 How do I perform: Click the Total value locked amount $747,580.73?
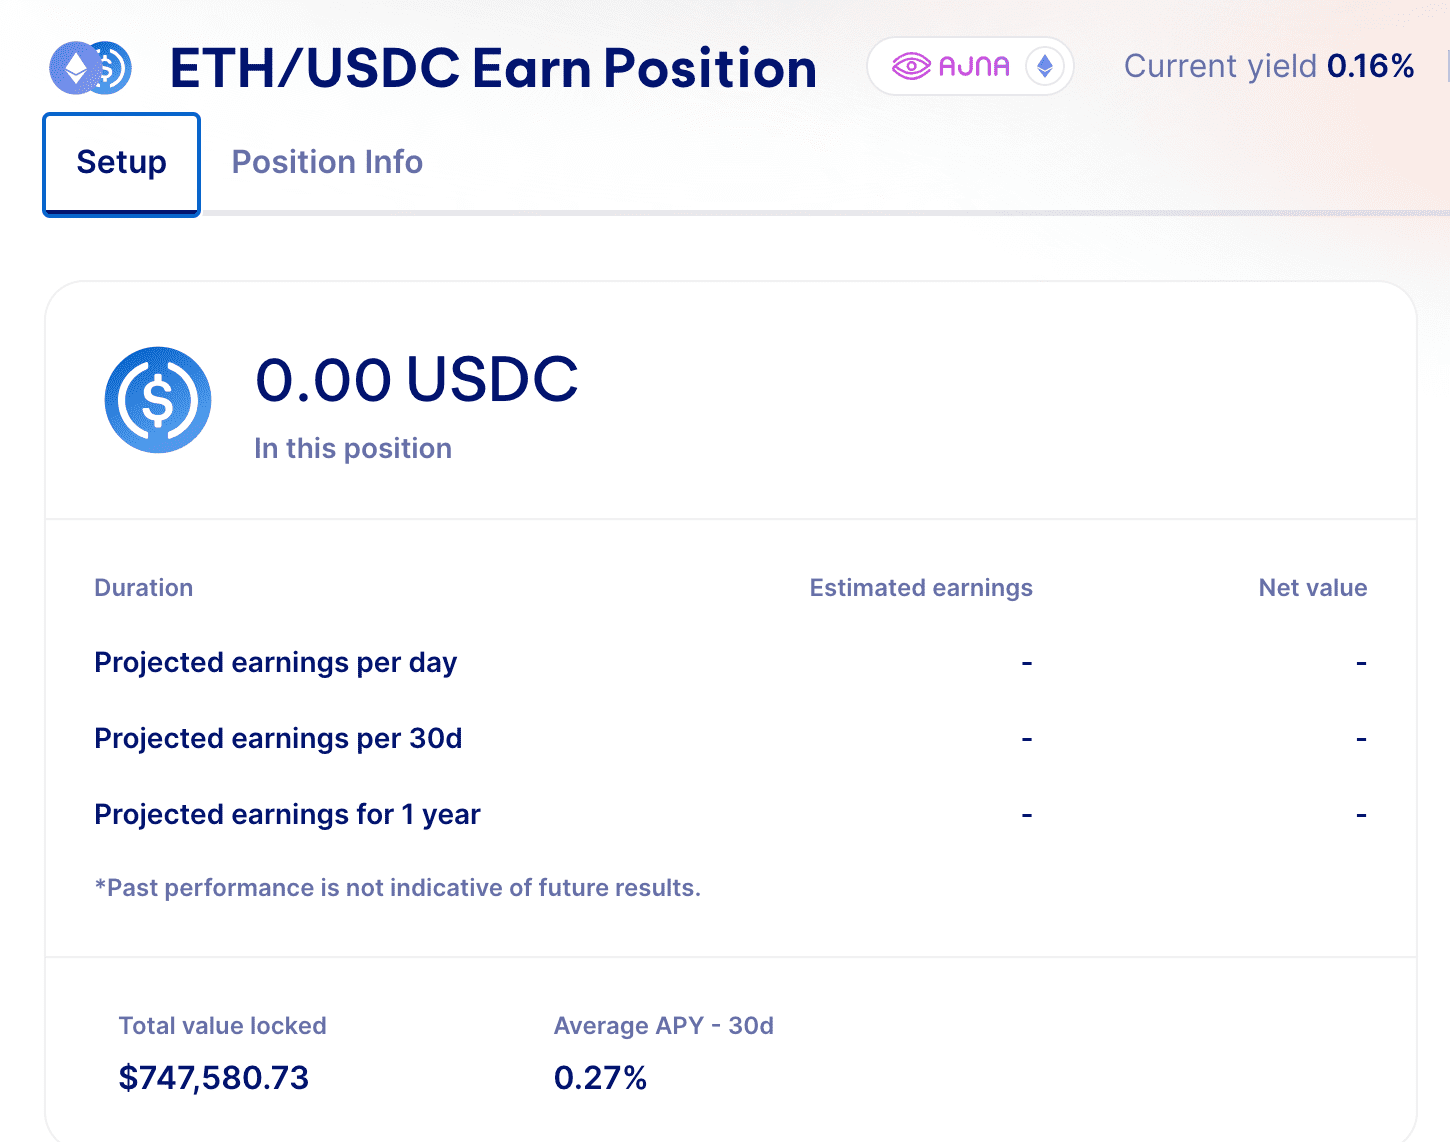[x=213, y=1078]
